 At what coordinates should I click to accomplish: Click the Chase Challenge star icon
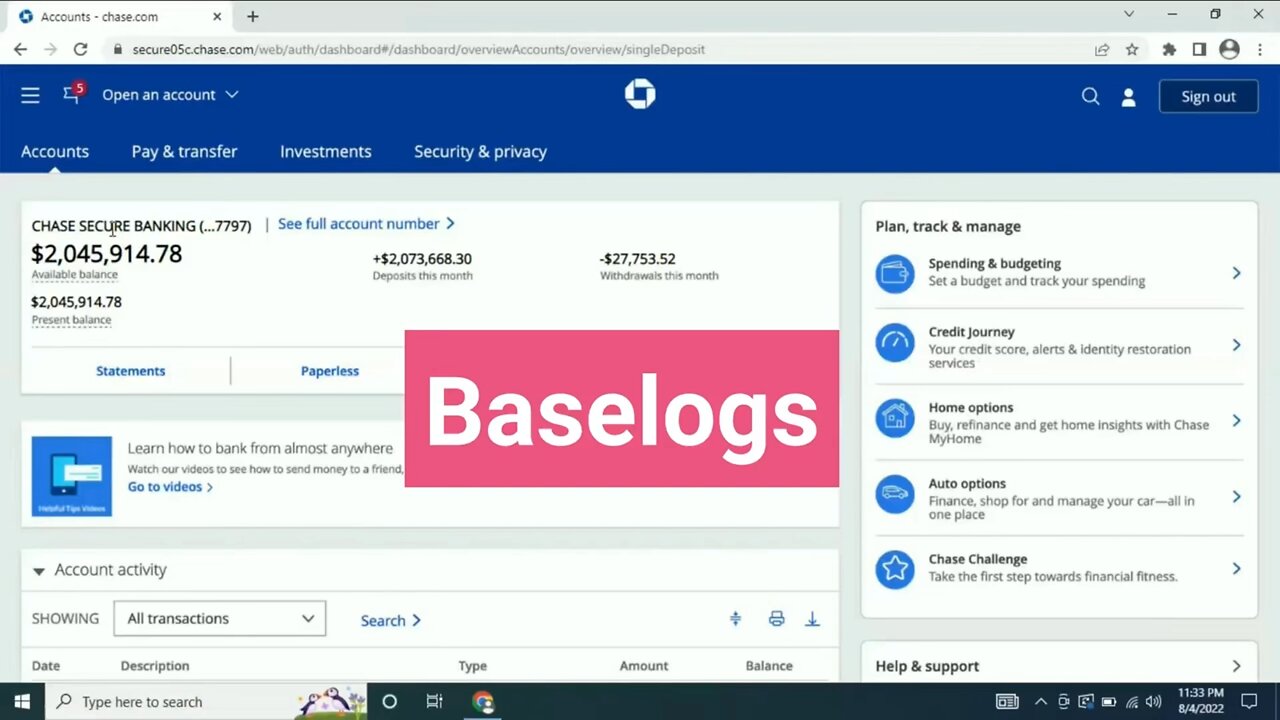click(895, 569)
